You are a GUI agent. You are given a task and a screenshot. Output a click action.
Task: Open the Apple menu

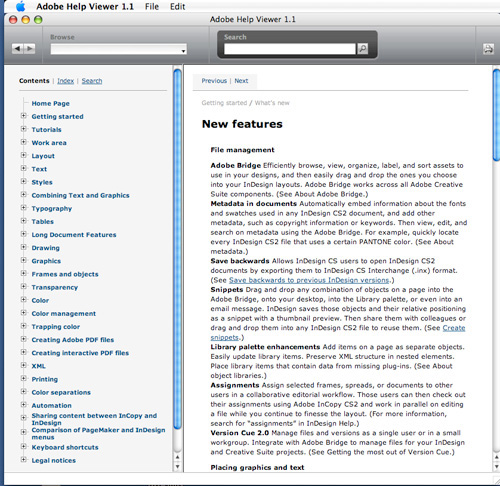pyautogui.click(x=20, y=6)
